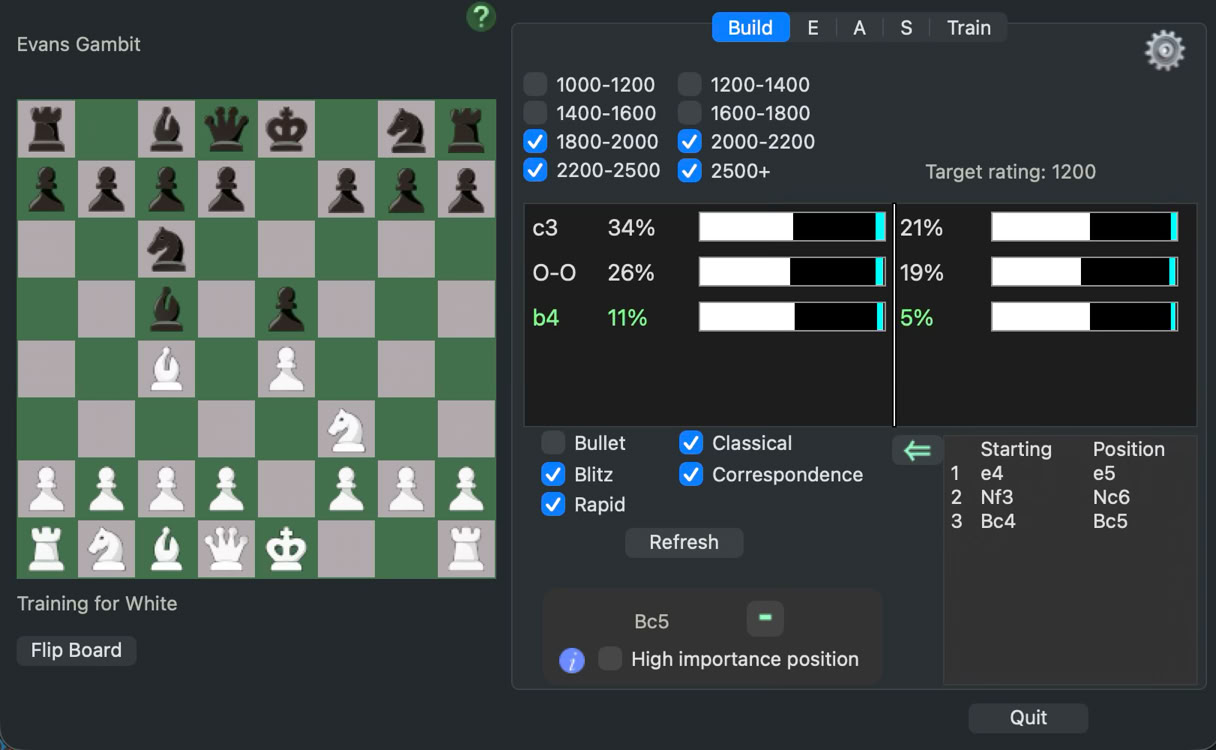Click the win-rate bar for move c3
This screenshot has height=750, width=1216.
click(x=792, y=228)
